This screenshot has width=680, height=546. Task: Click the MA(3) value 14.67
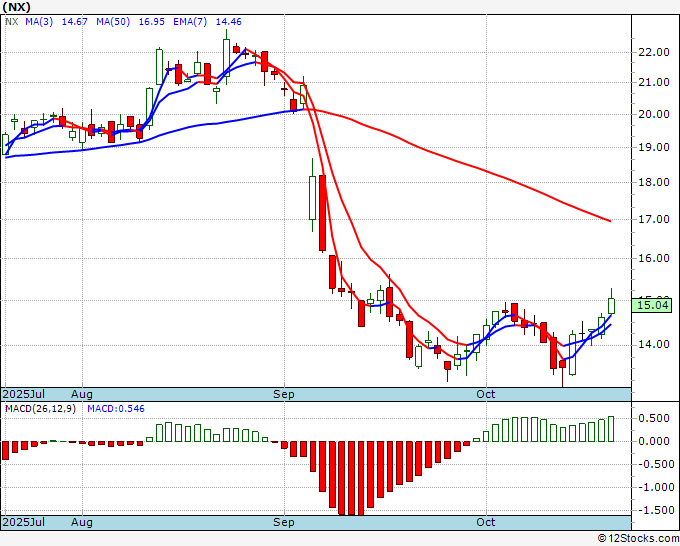(75, 22)
